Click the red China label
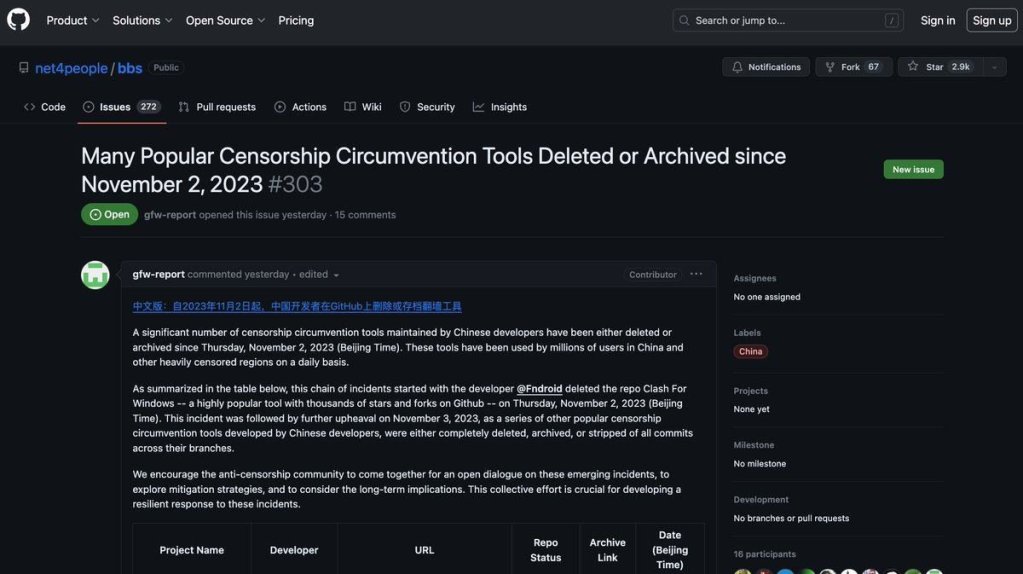The image size is (1023, 574). point(750,352)
